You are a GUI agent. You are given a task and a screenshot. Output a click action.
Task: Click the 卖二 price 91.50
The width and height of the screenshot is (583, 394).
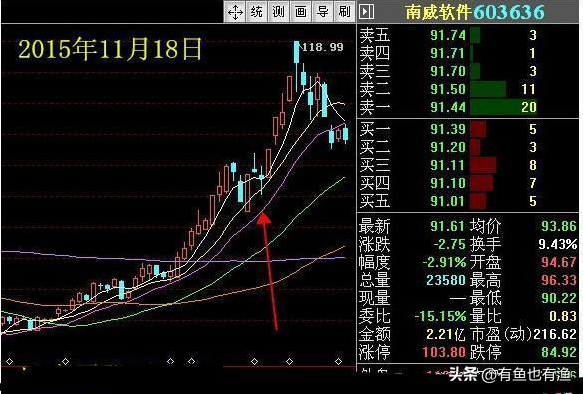(x=448, y=89)
